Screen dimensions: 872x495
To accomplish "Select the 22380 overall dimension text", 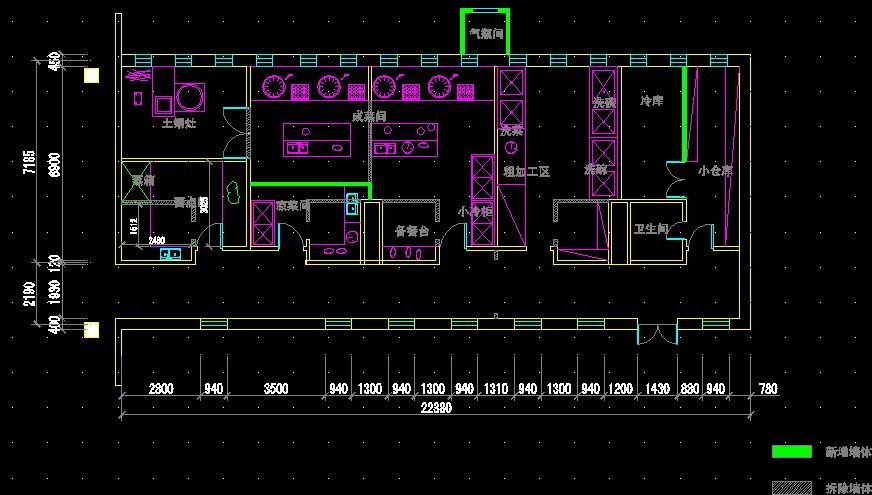I will (435, 407).
